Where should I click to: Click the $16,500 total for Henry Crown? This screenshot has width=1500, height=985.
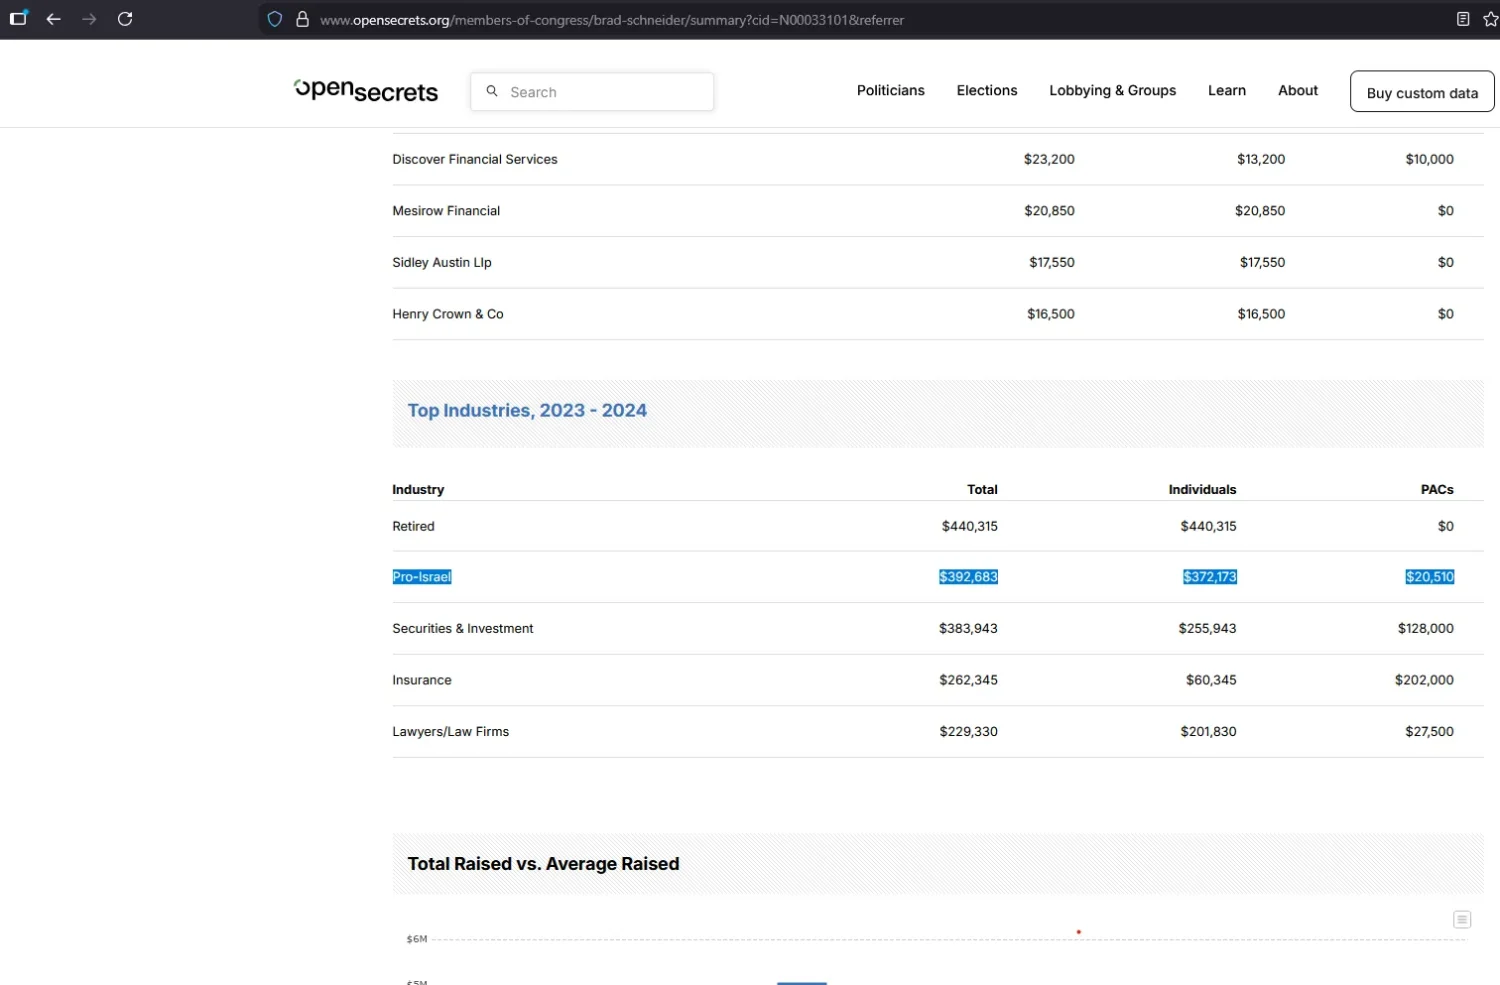[1051, 314]
